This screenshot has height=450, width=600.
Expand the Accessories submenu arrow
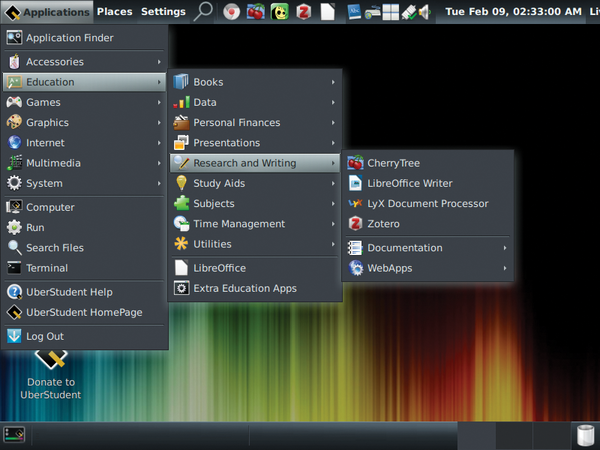click(x=159, y=62)
